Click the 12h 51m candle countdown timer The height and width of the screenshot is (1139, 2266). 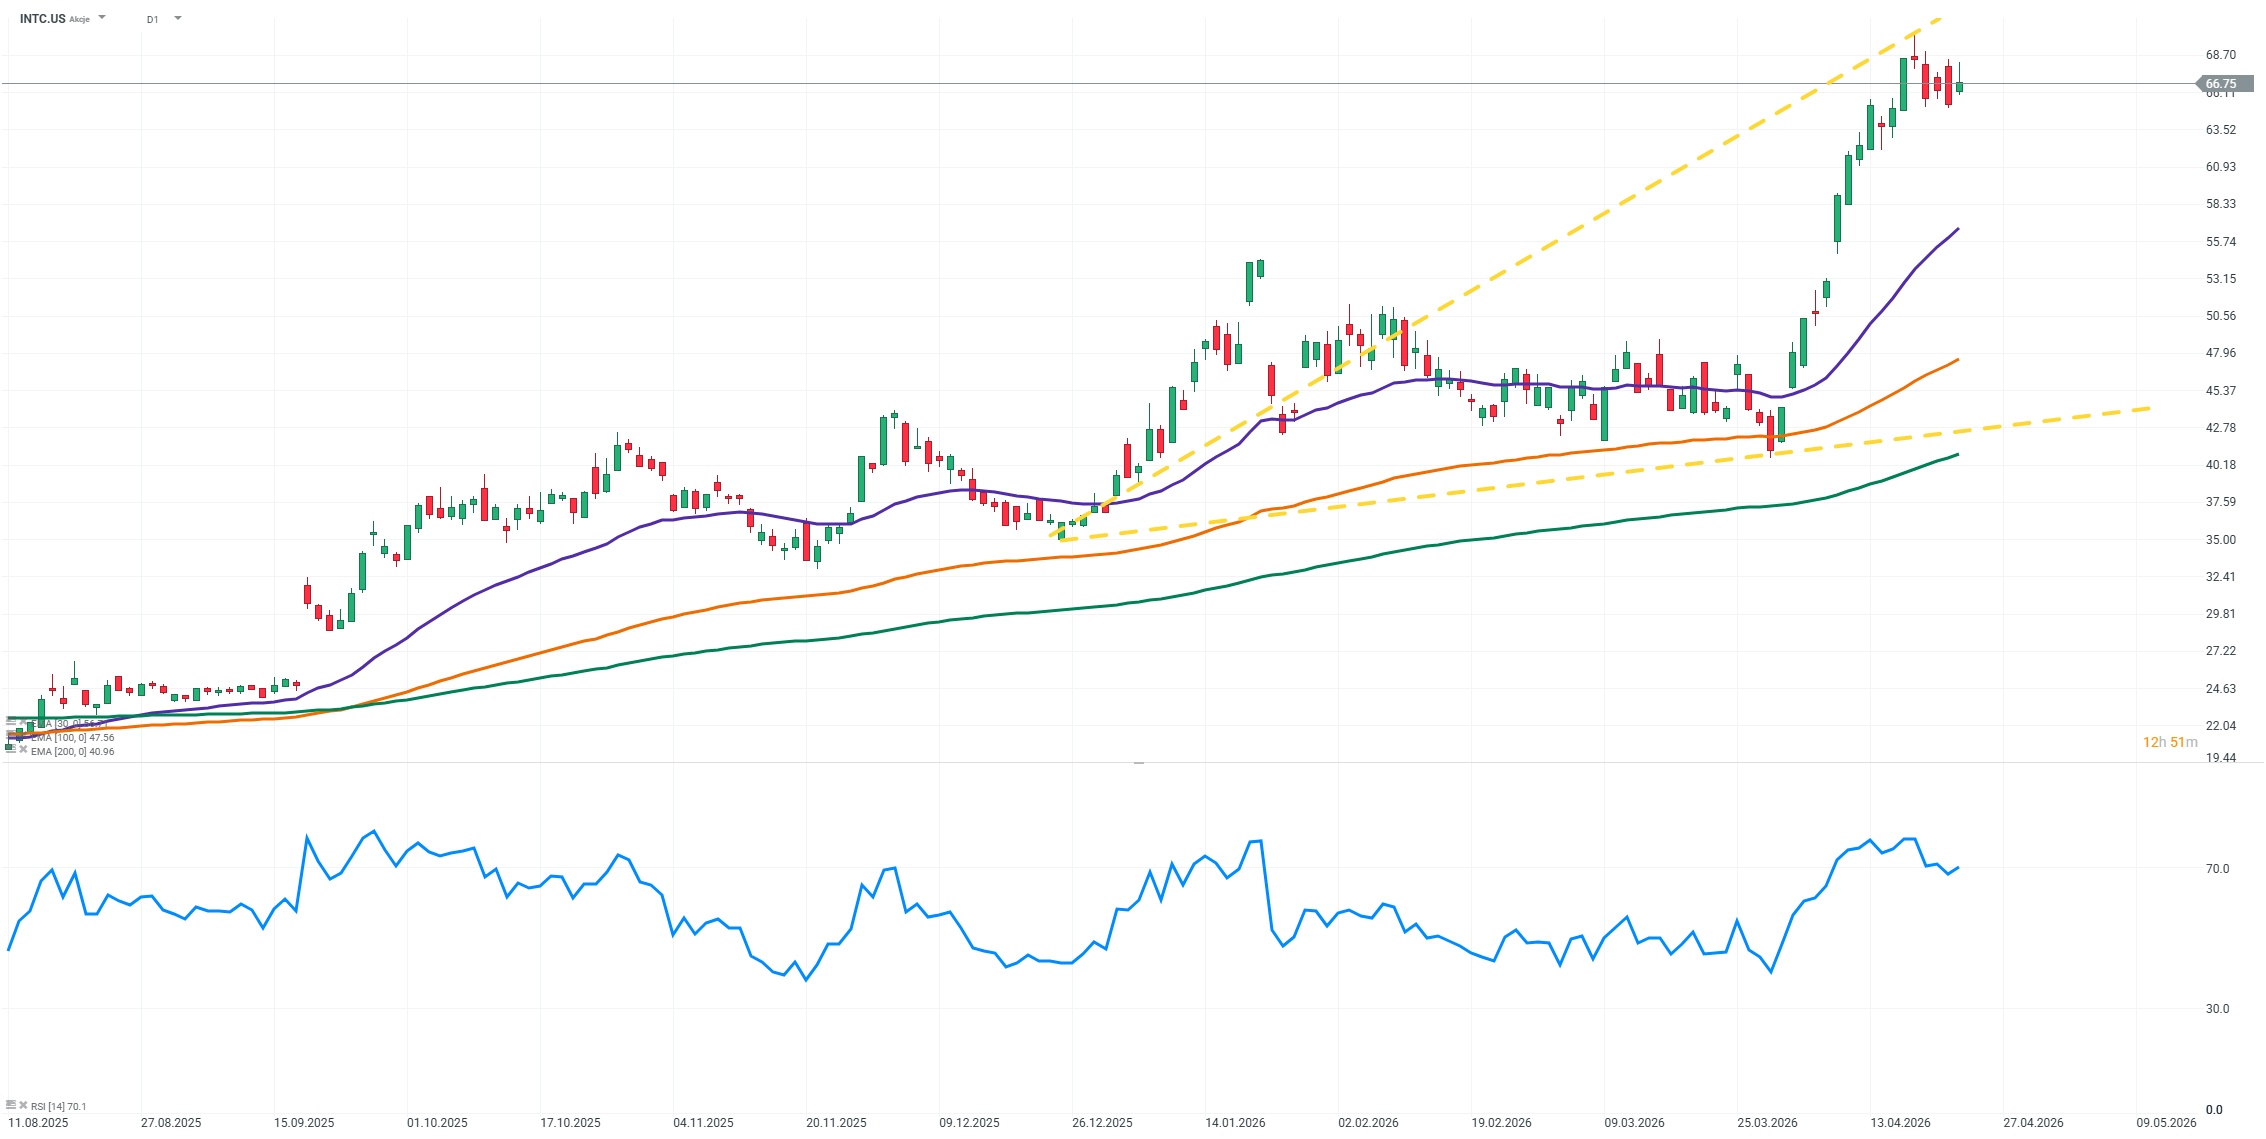(x=2169, y=742)
